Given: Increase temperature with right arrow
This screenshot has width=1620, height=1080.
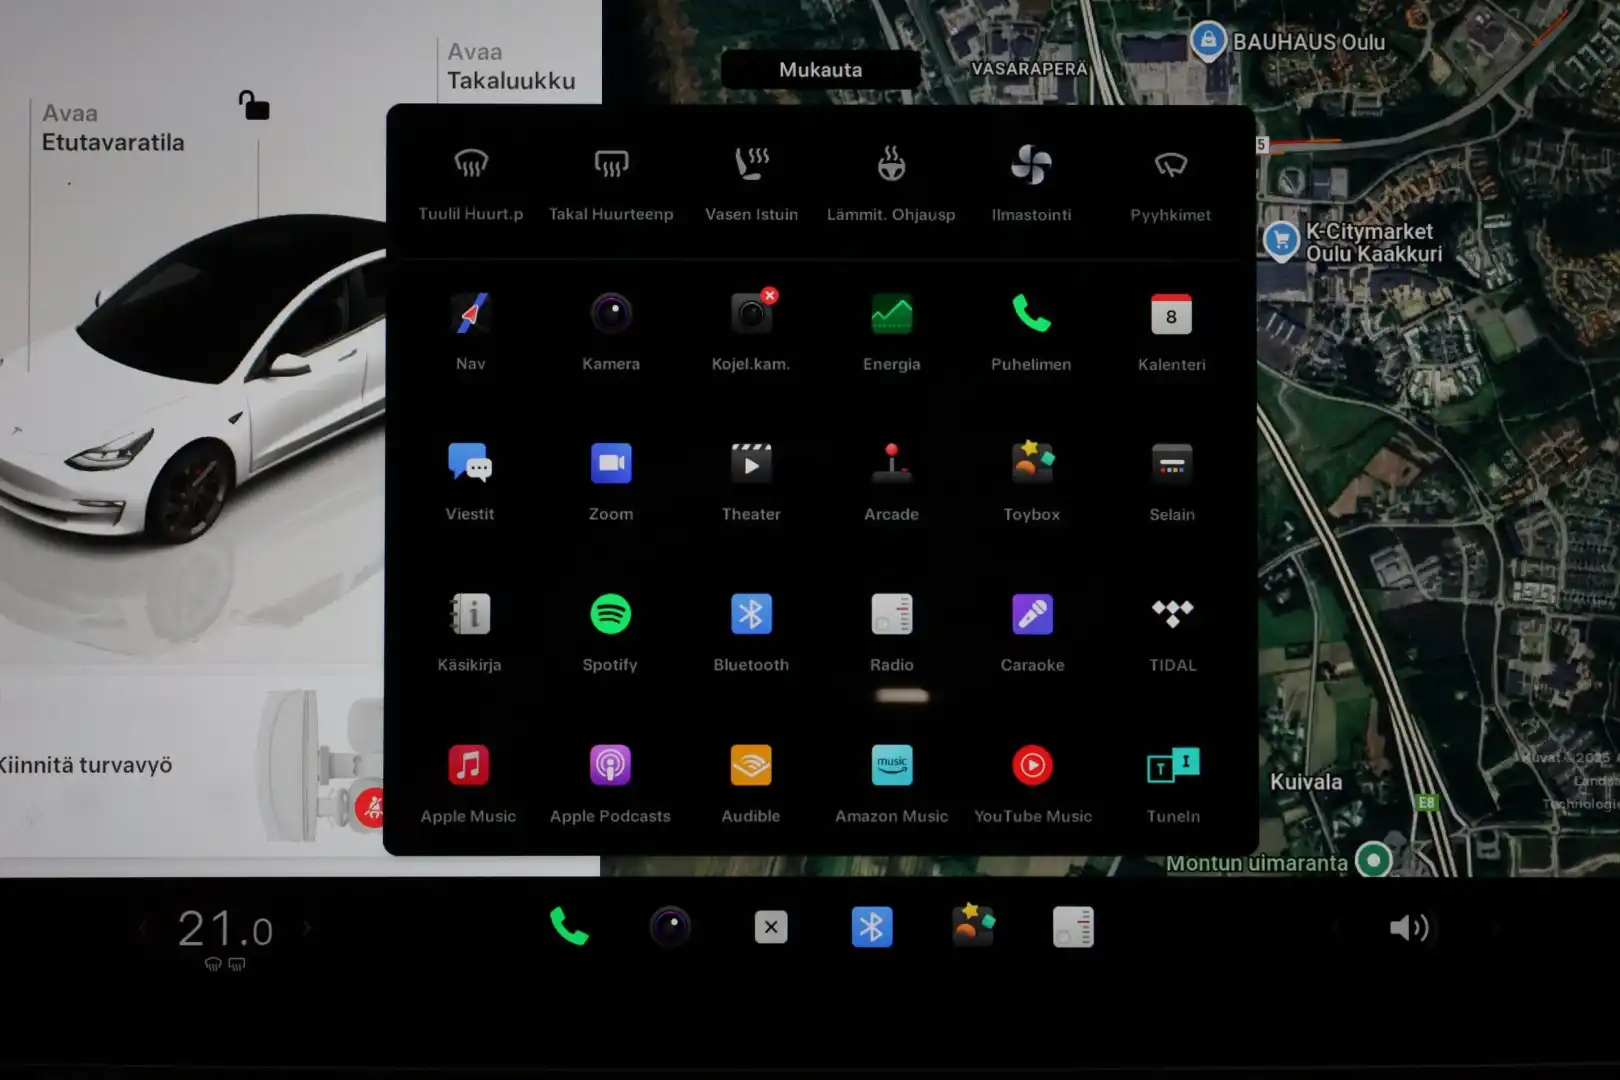Looking at the screenshot, I should coord(306,929).
